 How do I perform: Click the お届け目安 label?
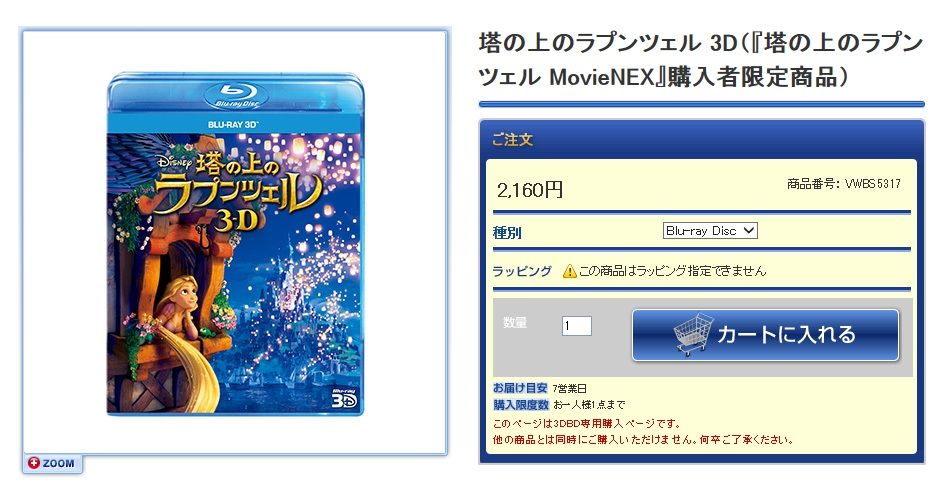(520, 388)
